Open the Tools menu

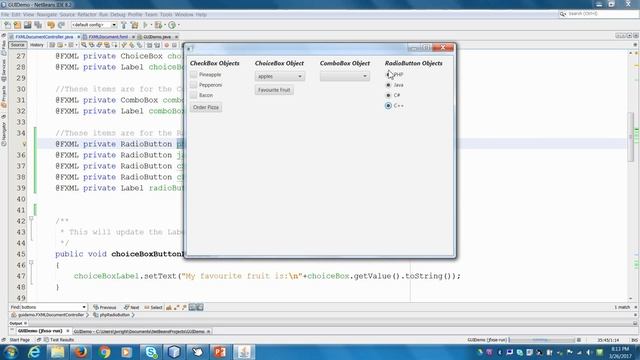tap(166, 15)
